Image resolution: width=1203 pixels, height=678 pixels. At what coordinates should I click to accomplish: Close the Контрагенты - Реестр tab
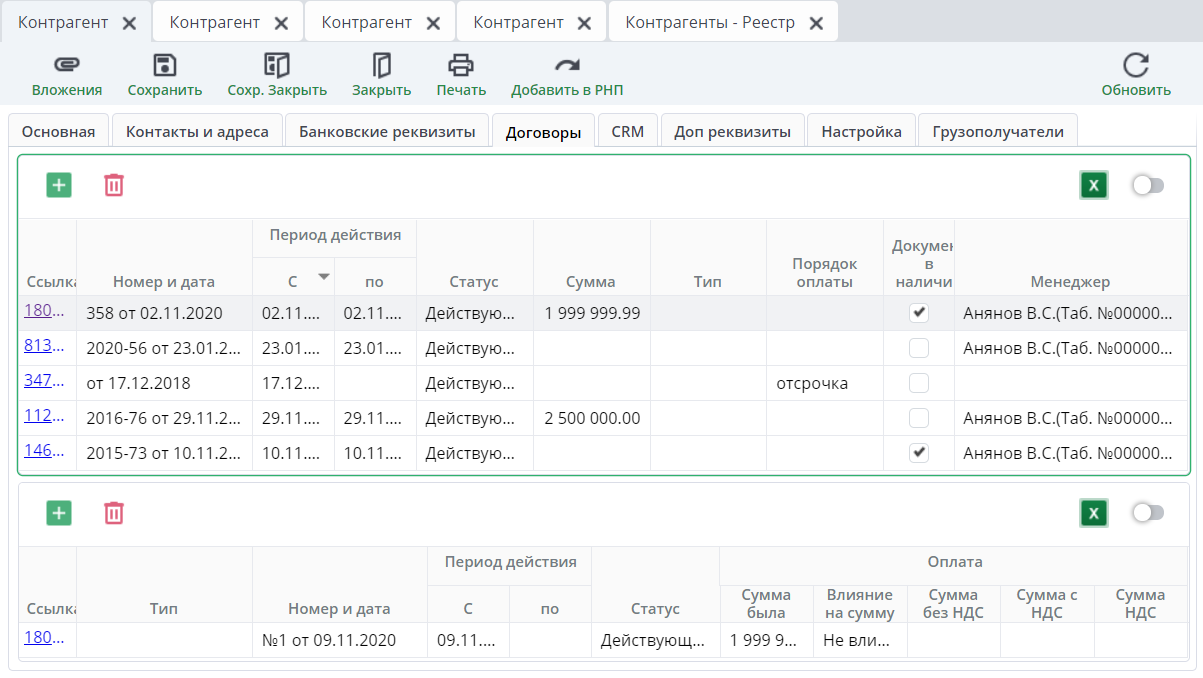816,23
